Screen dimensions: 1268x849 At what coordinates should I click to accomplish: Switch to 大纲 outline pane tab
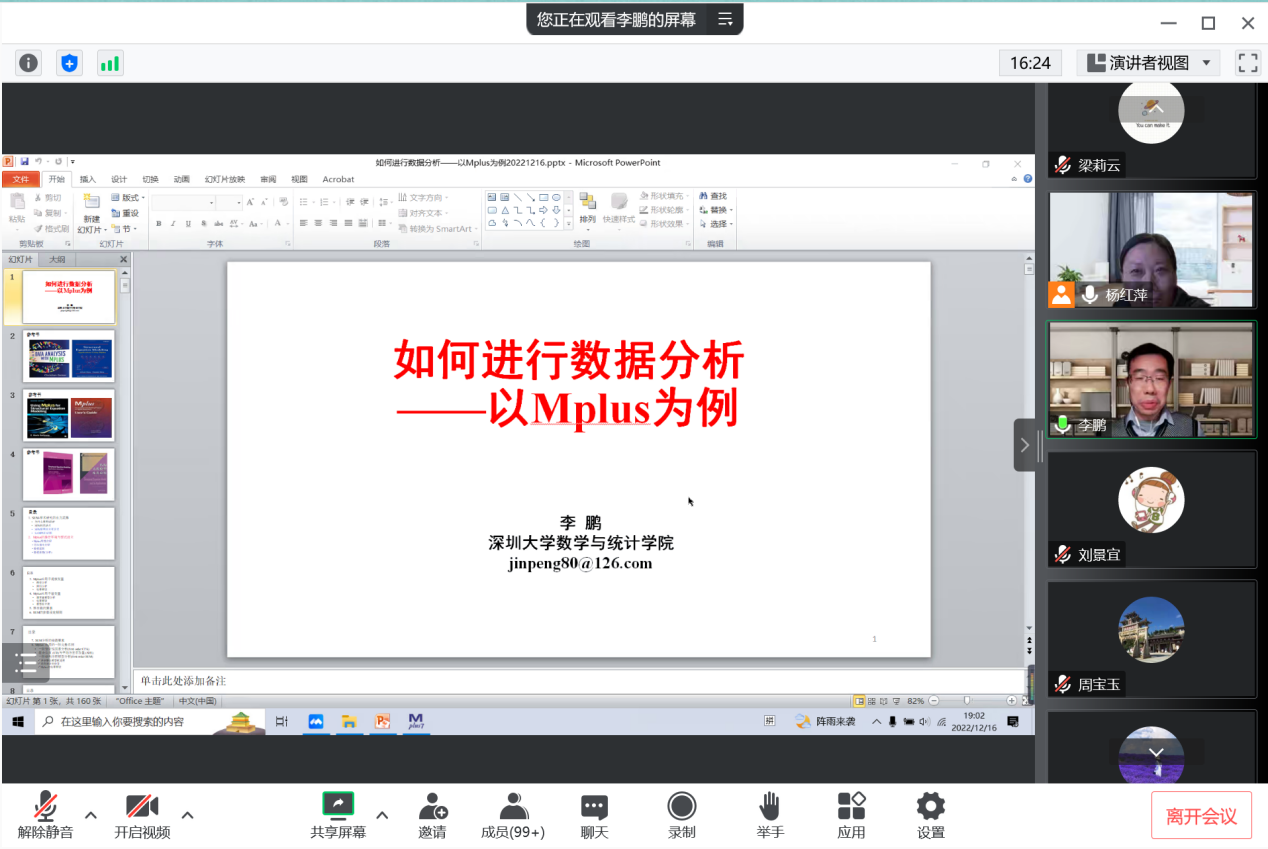click(57, 259)
